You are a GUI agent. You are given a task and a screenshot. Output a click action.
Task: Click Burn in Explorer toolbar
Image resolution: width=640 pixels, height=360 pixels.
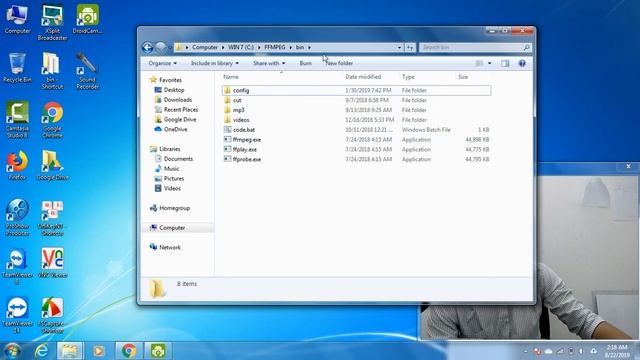point(305,63)
